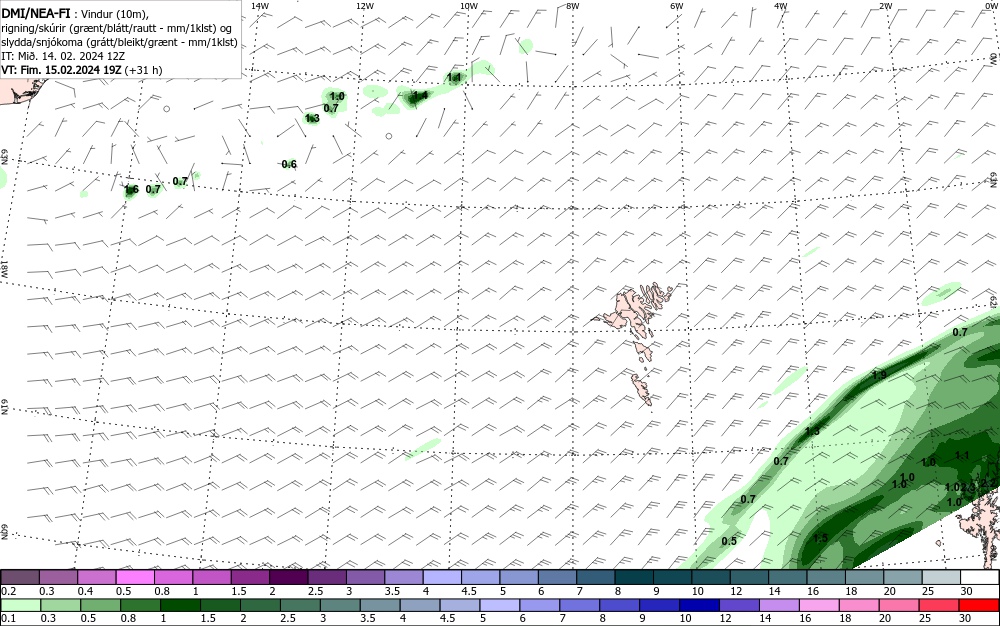Click the 0.1 label in lower legend
Viewport: 1000px width, 626px height.
8,618
